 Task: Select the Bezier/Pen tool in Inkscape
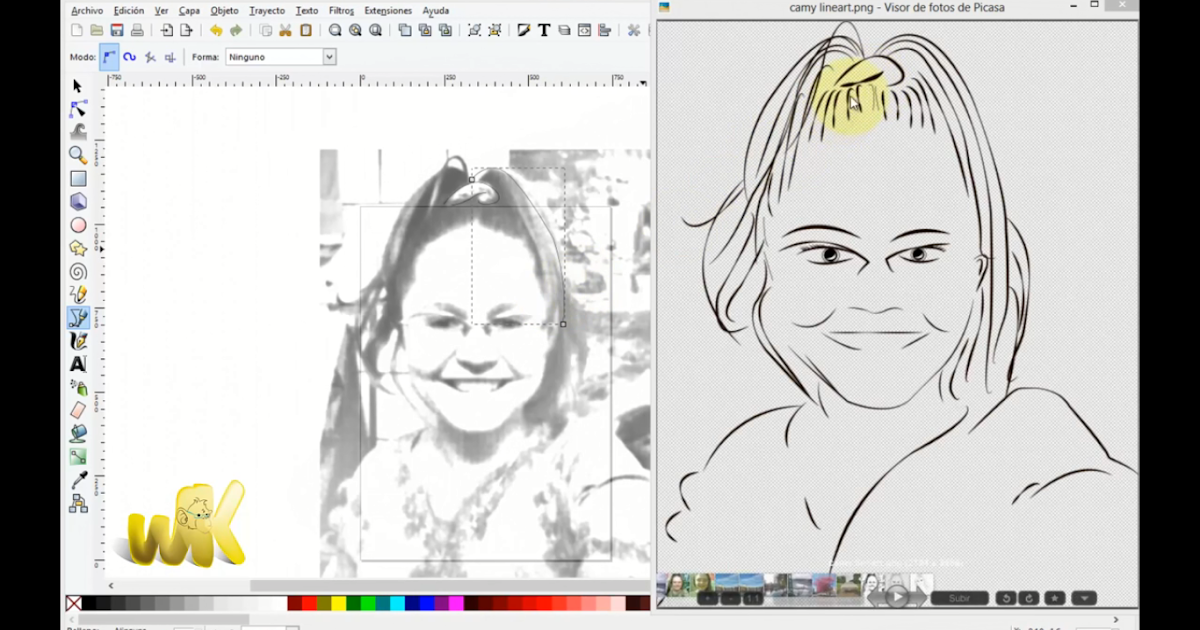77,317
